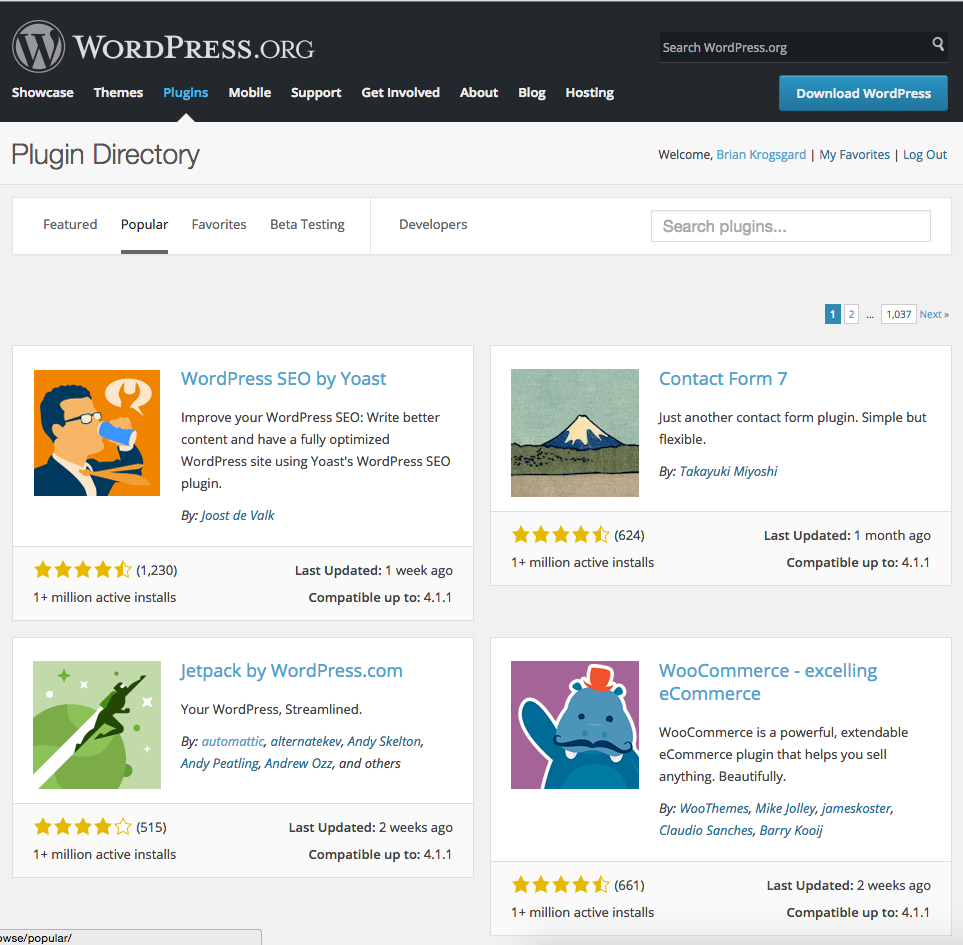Click the star rating for Contact Form 7
Screen dimensions: 963x945
561,535
